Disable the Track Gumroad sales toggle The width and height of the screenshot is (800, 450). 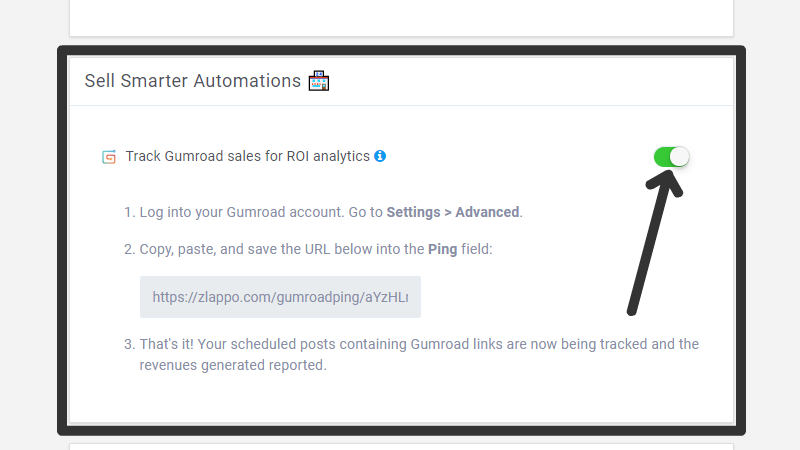[x=671, y=157]
